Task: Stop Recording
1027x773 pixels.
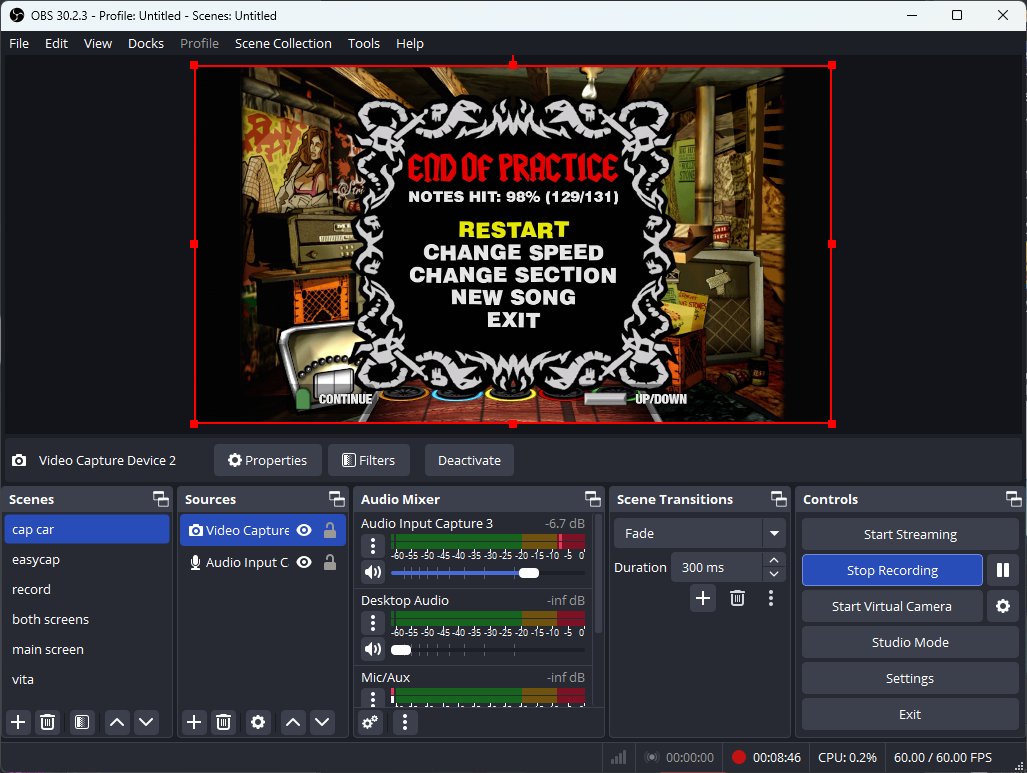Action: (x=892, y=570)
